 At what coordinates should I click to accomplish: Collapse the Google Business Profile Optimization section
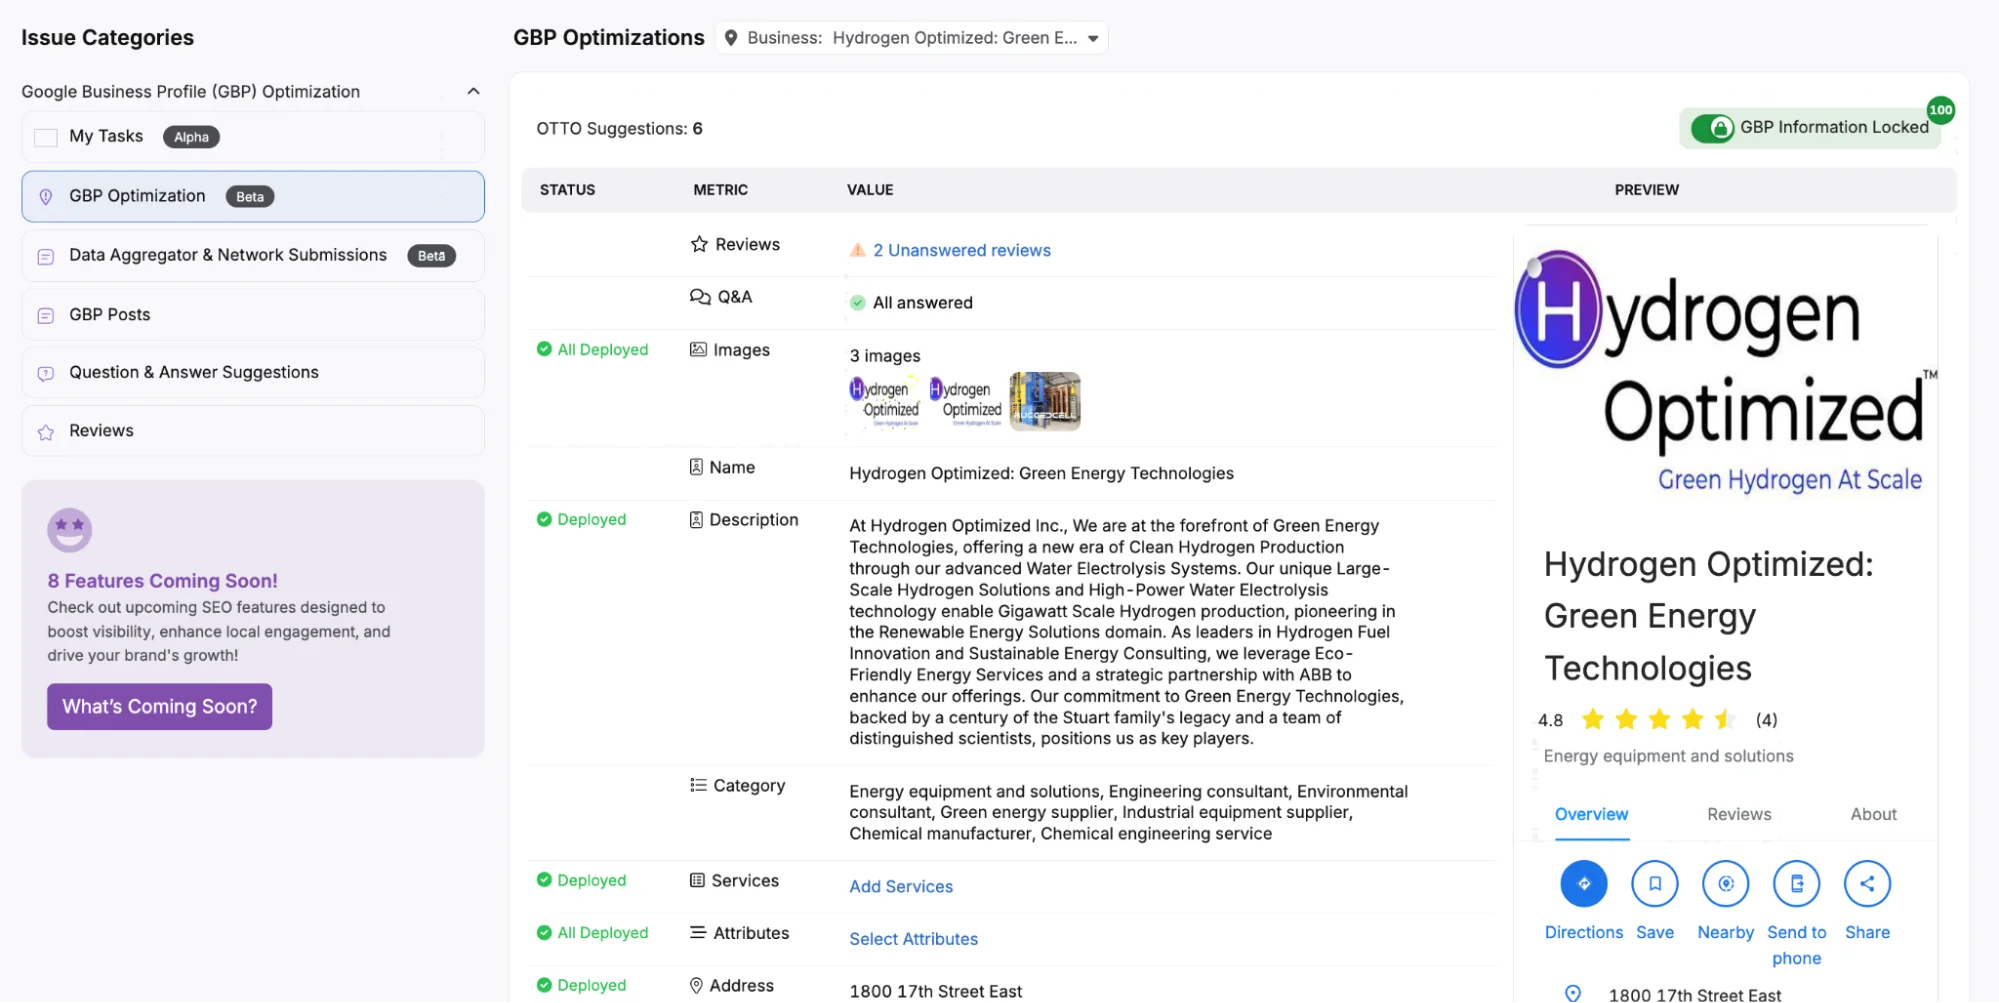coord(473,91)
